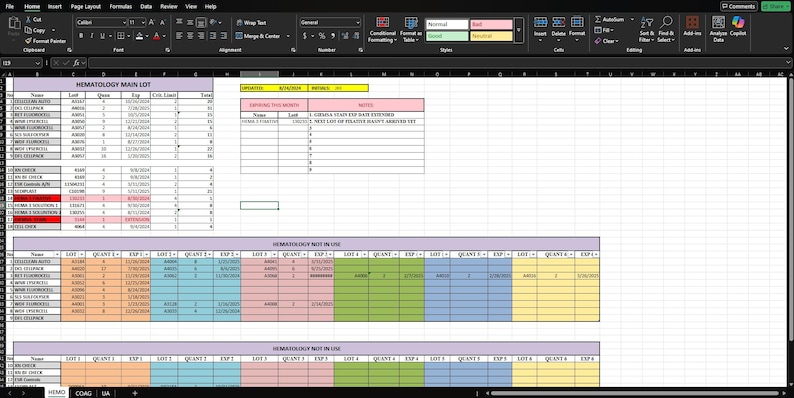Apply the Comma Style format
This screenshot has width=794, height=398.
333,36
